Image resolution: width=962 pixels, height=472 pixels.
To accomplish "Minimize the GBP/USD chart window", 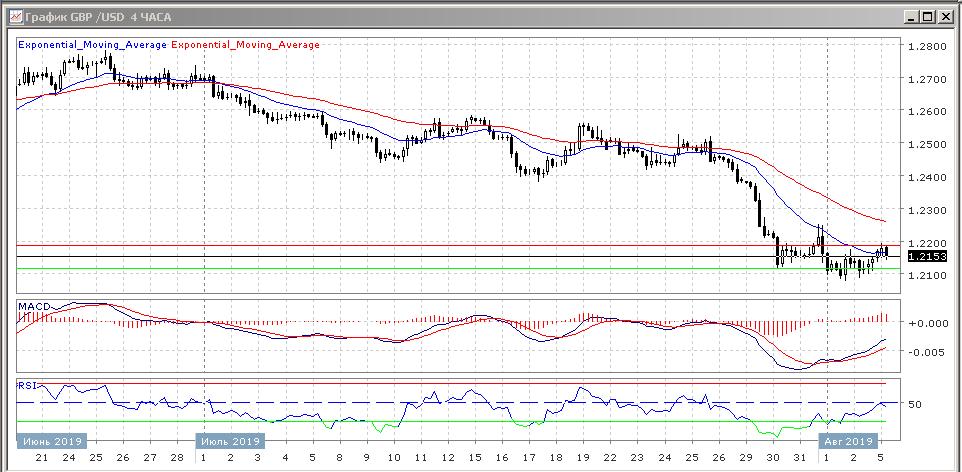I will [x=912, y=17].
